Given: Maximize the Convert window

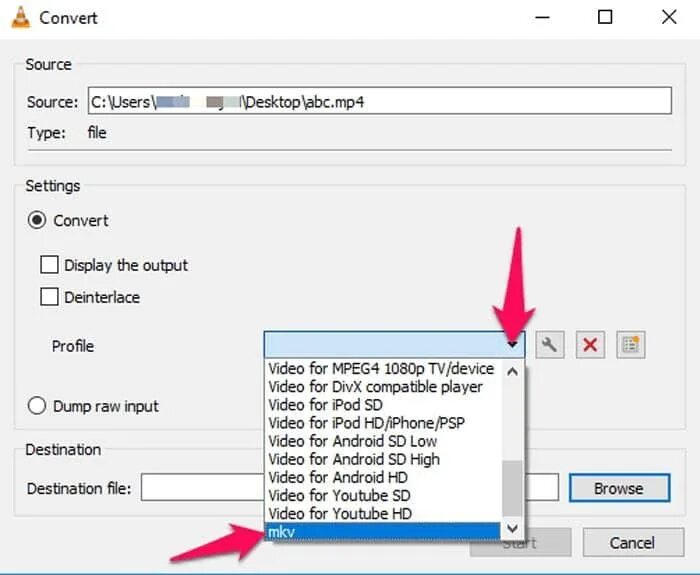Looking at the screenshot, I should (x=605, y=17).
